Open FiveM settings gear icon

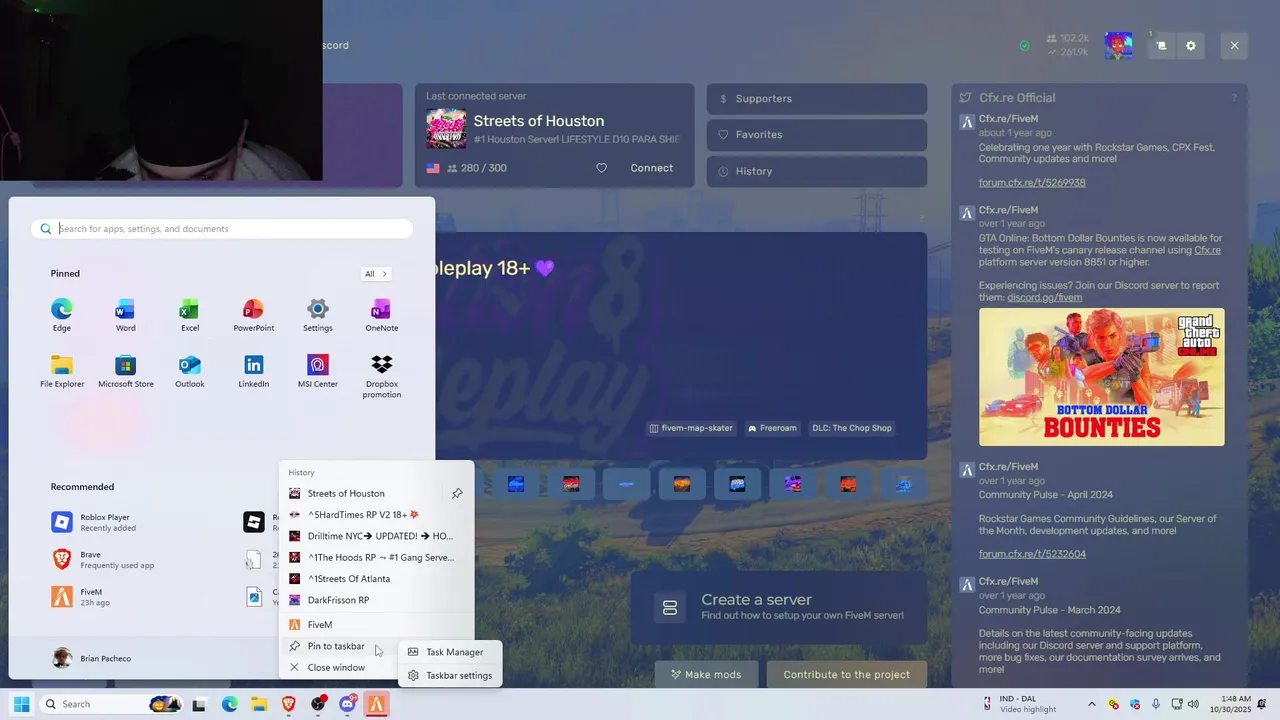pos(1190,45)
